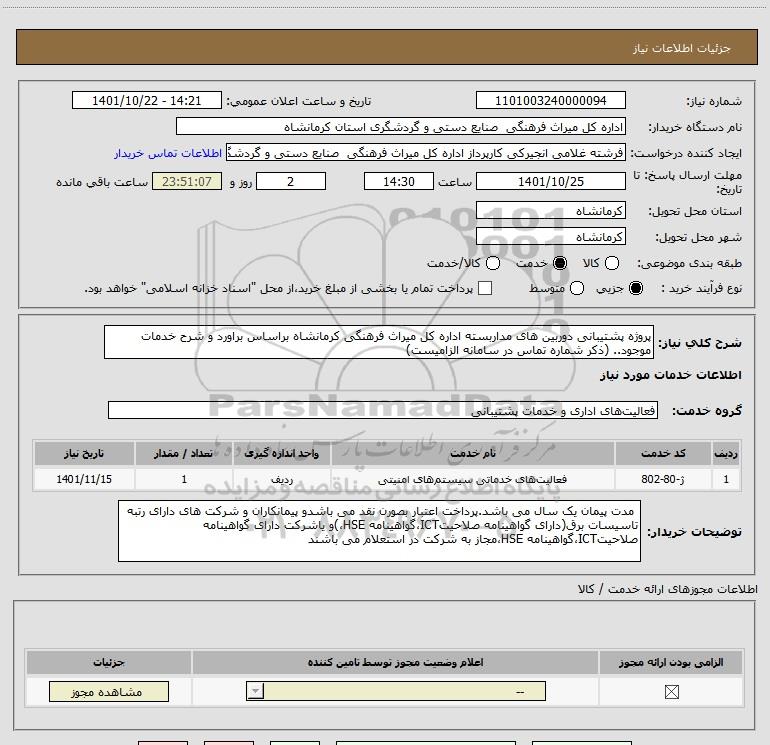
Task: Click the announcement date field 1401/10/22 - 14:21
Action: (x=147, y=100)
